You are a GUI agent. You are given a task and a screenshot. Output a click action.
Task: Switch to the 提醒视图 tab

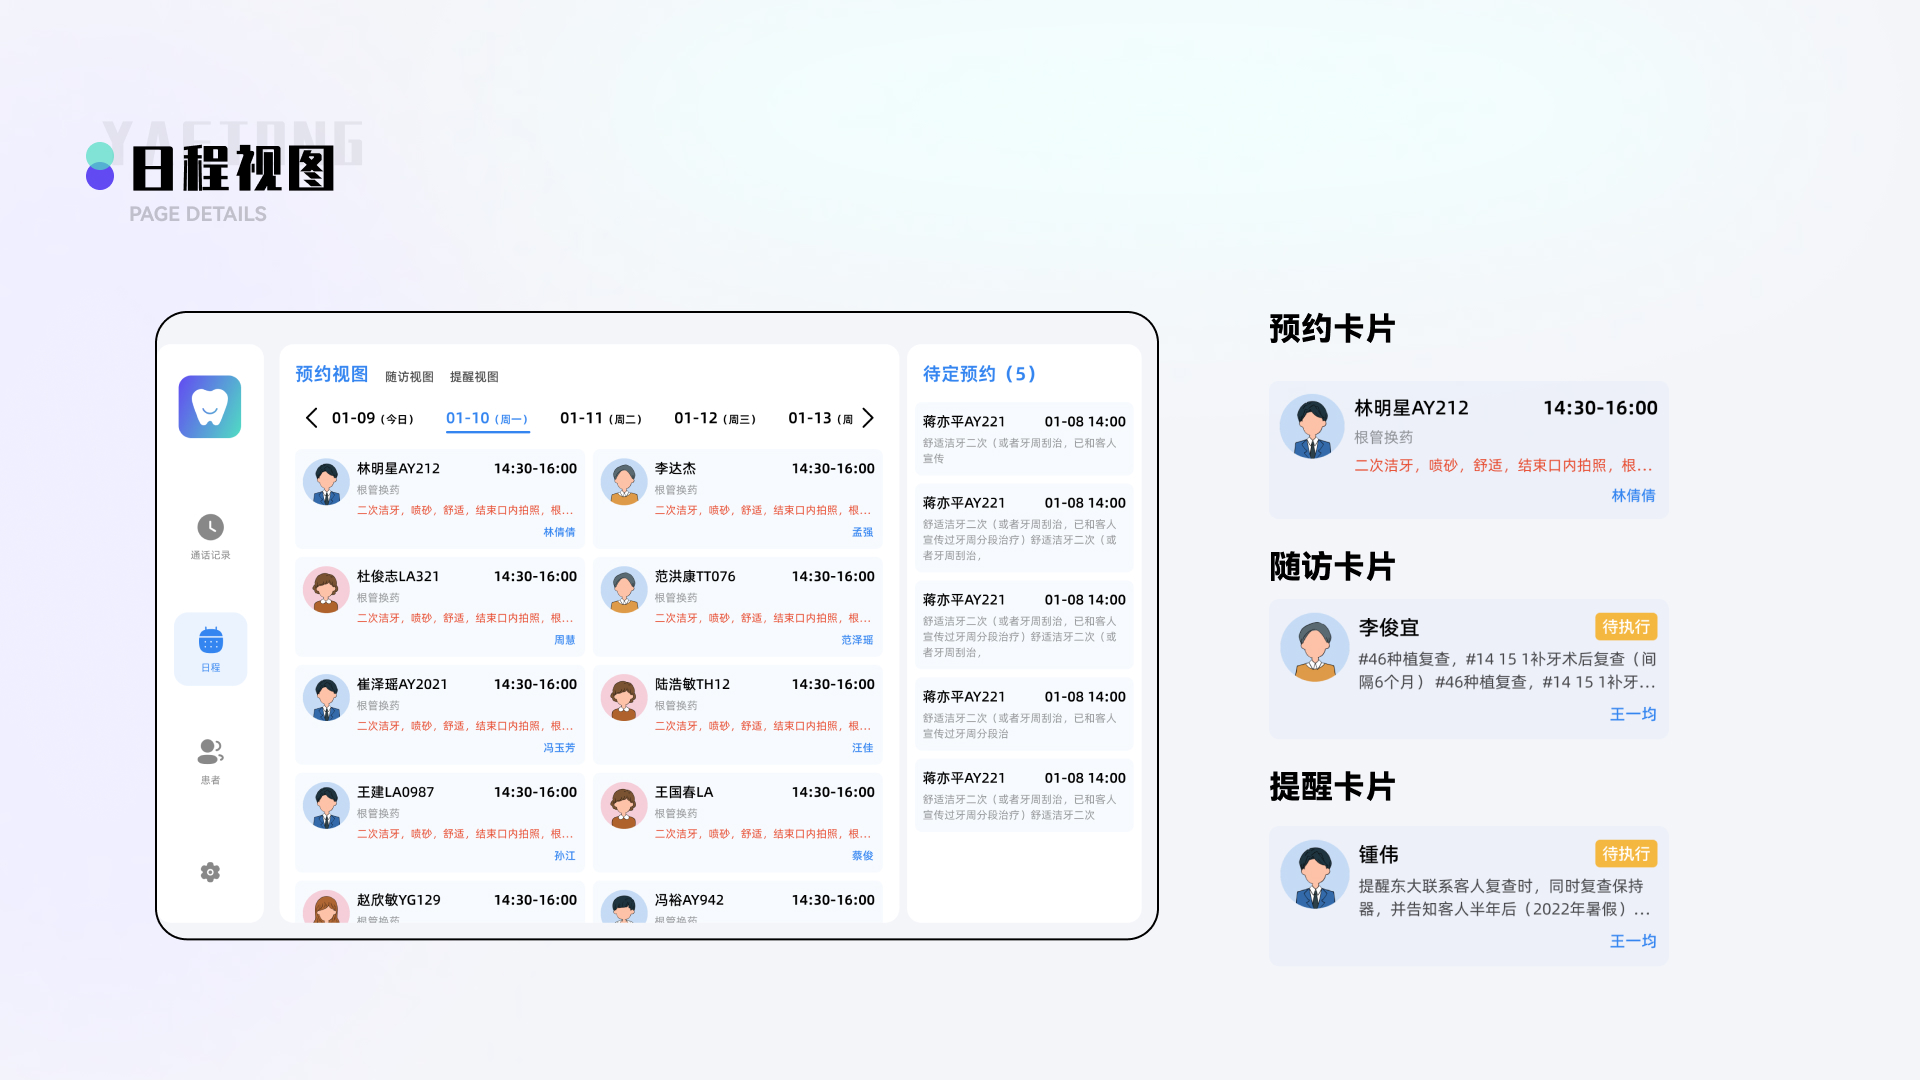point(474,377)
